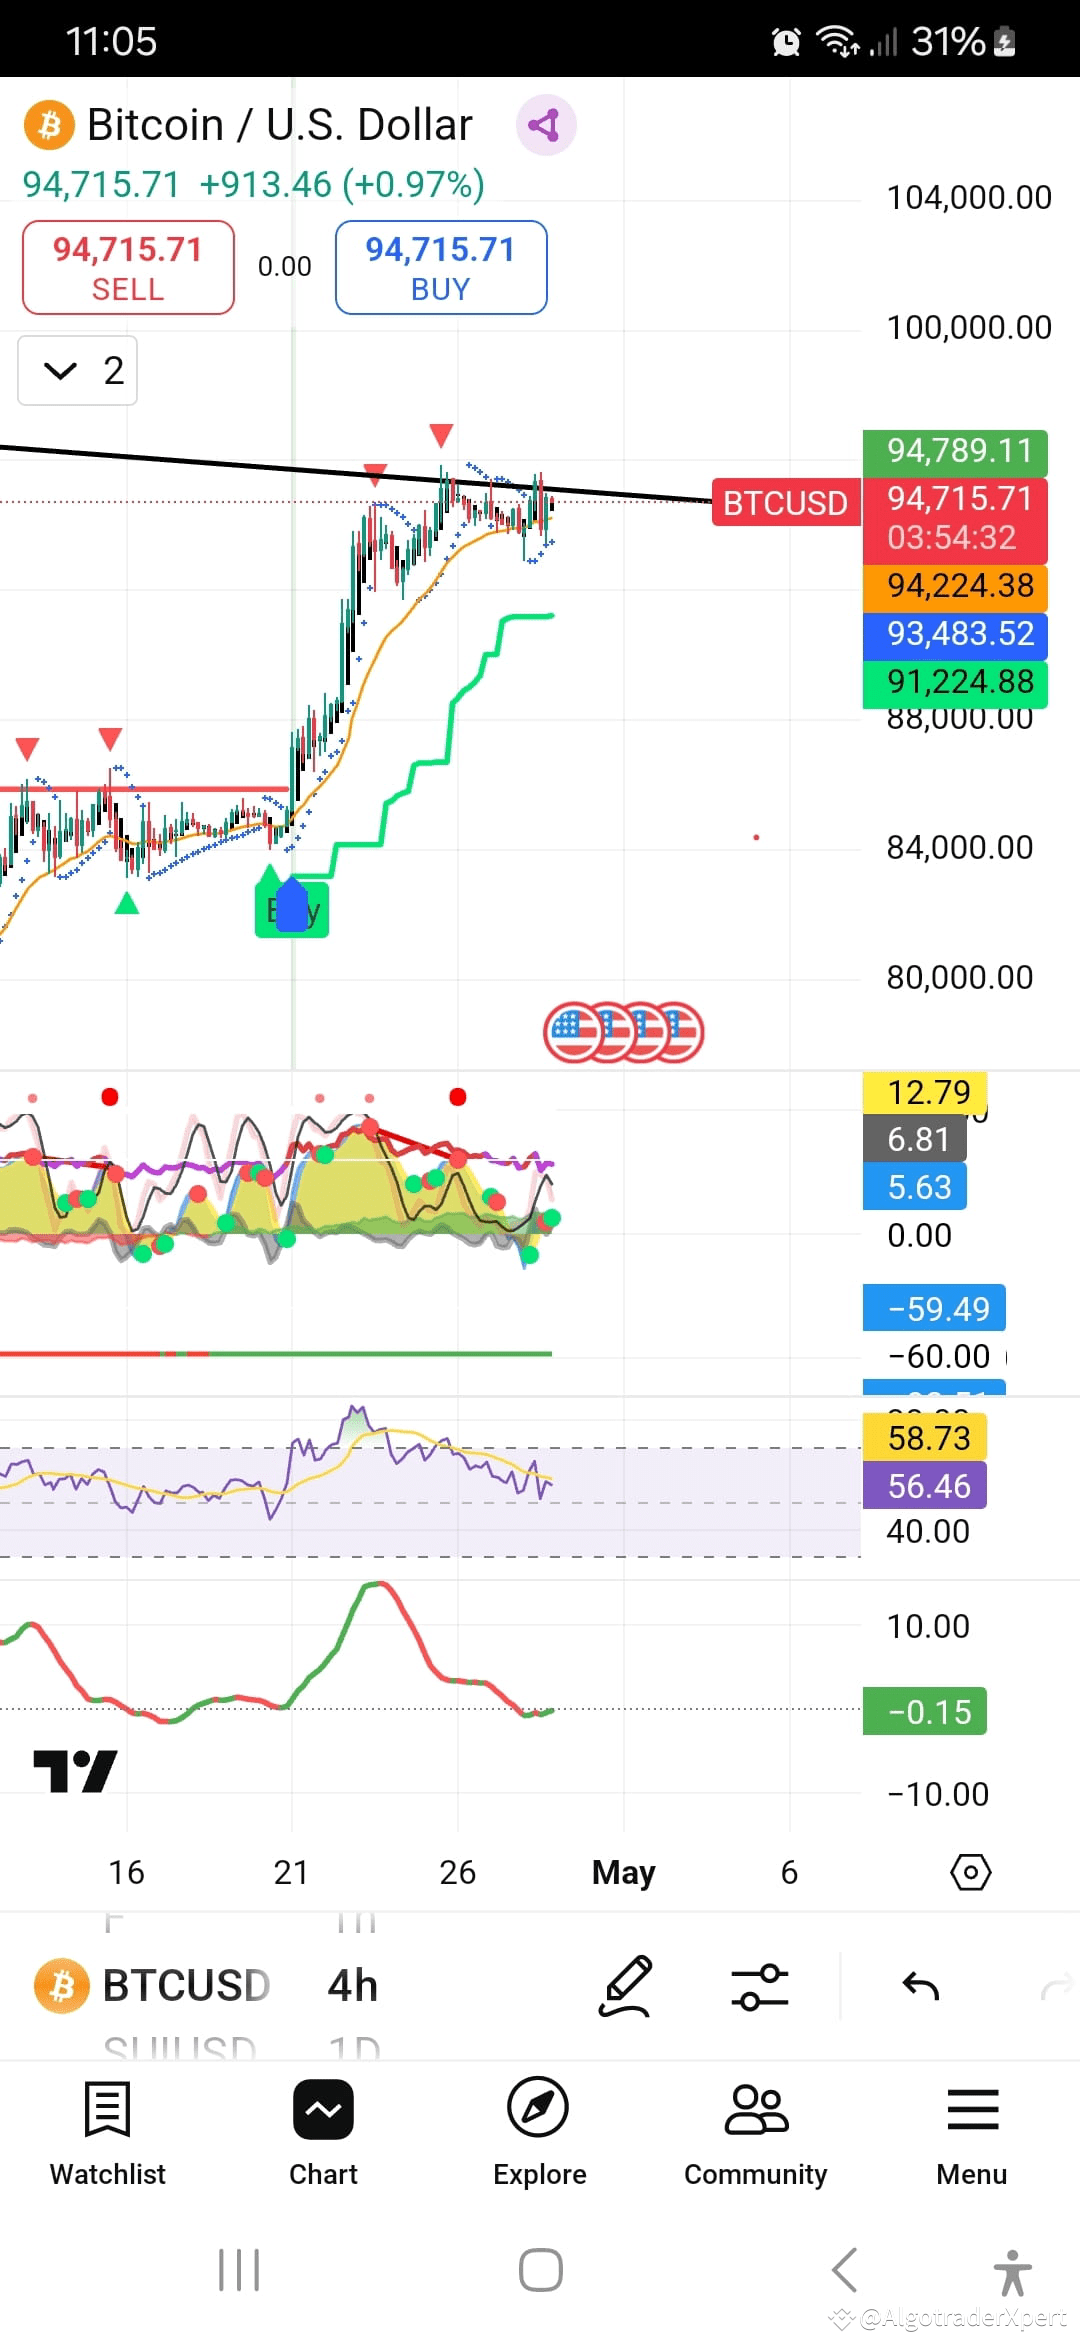Tap the US economic events flag cluster
Screen dimensions: 1080x2340
point(624,1032)
